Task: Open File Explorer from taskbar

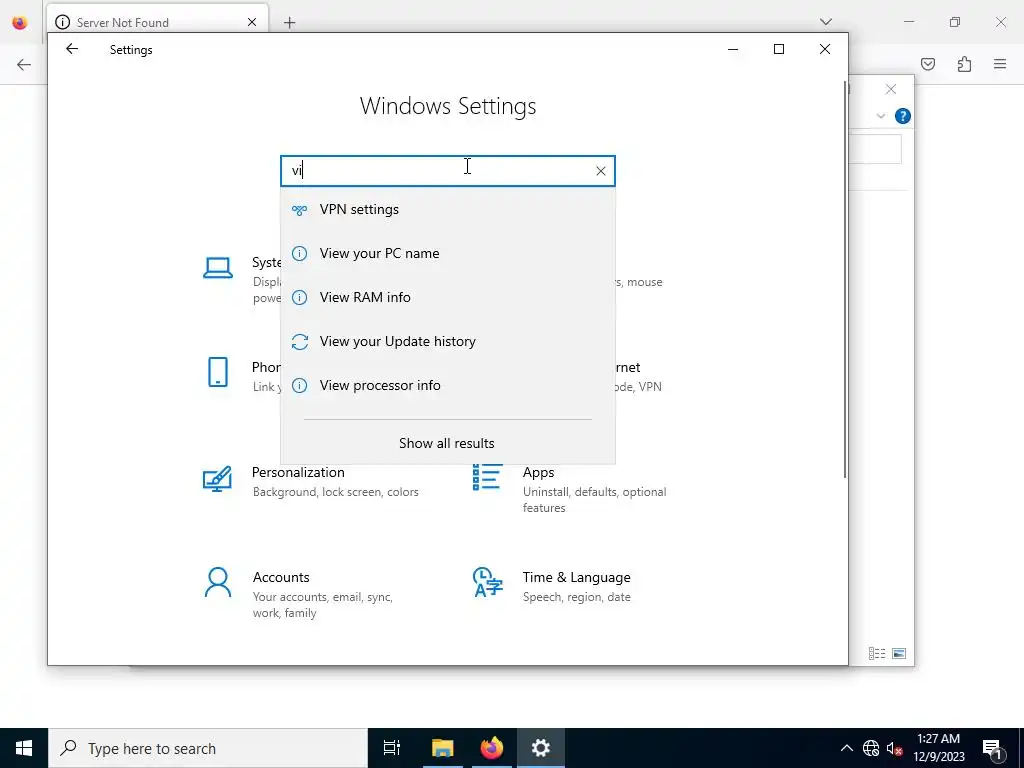Action: [443, 748]
